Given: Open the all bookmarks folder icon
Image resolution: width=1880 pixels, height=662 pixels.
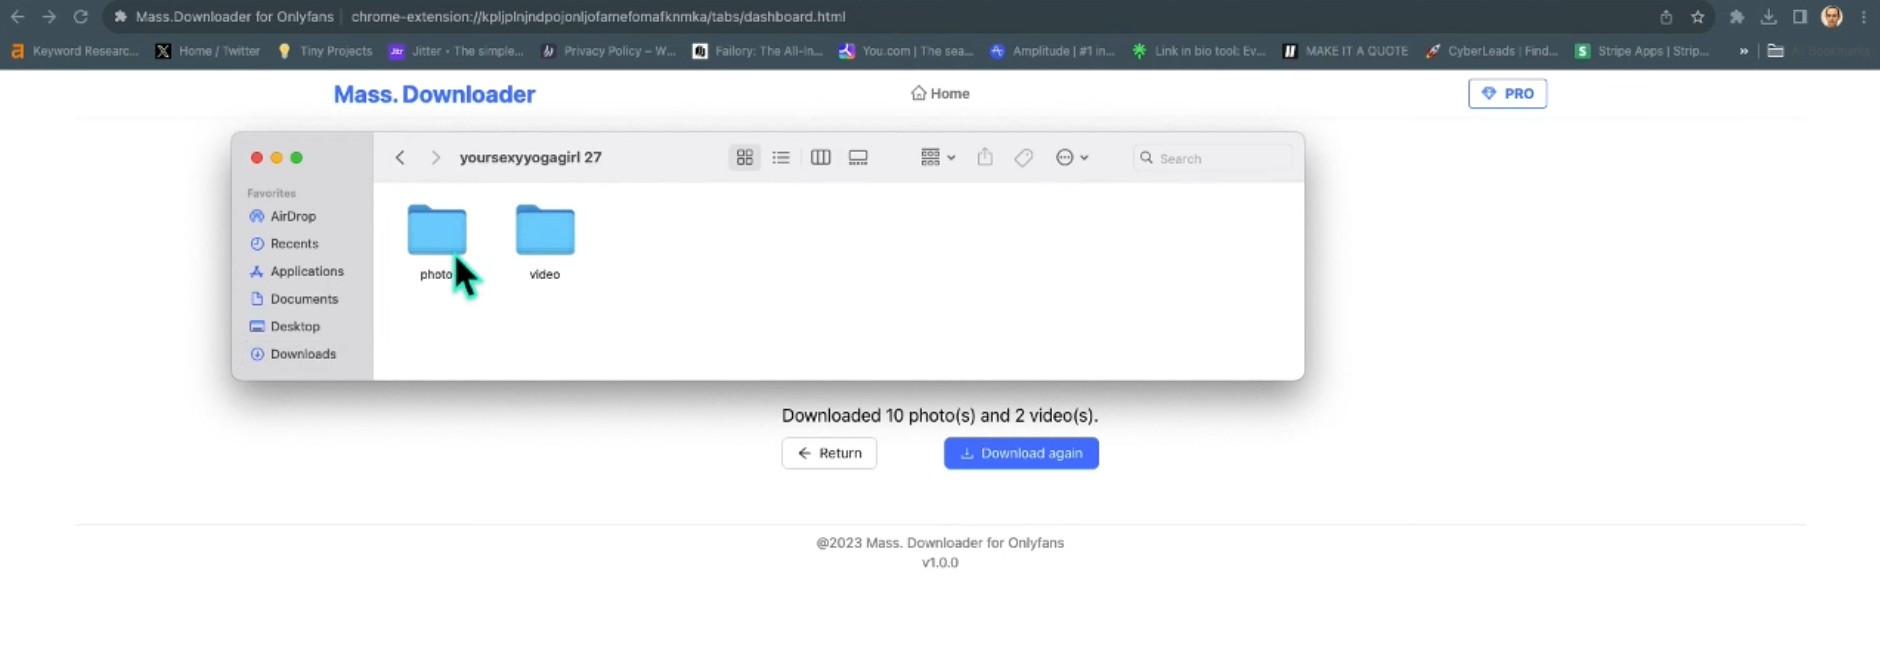Looking at the screenshot, I should (1776, 51).
